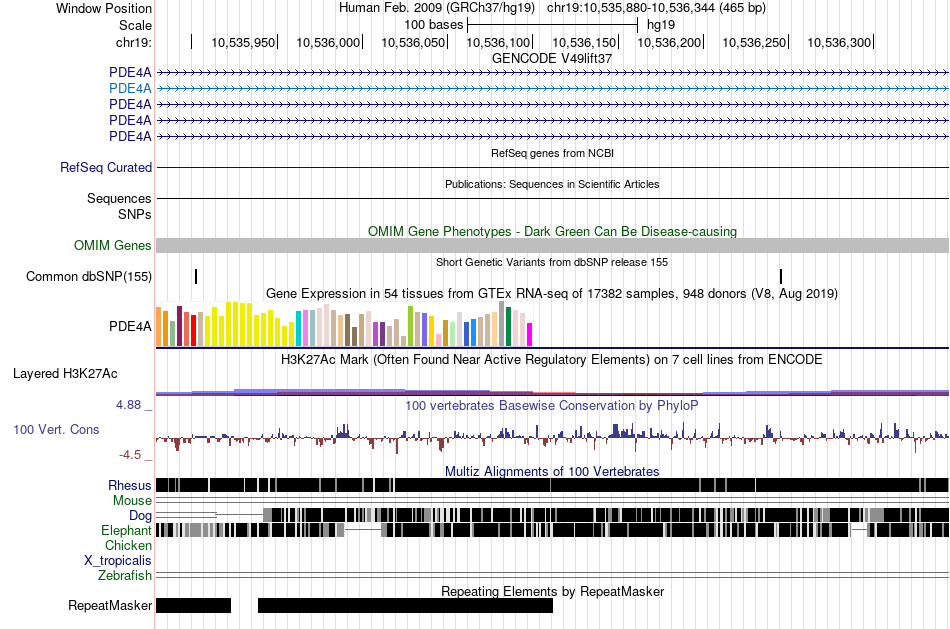This screenshot has width=950, height=629.
Task: Click the layered H3K27Ac signal graph
Action: coord(552,392)
